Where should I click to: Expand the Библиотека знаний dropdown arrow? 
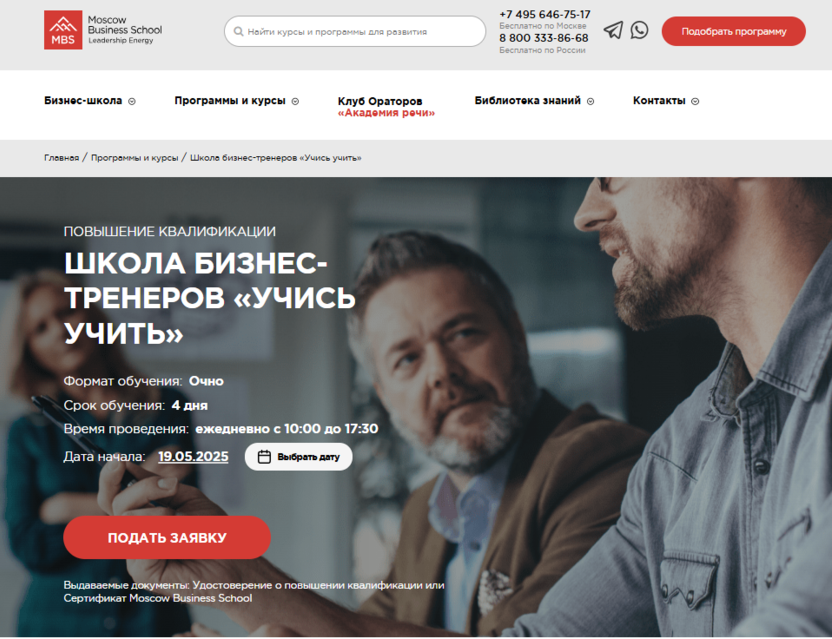pos(591,101)
